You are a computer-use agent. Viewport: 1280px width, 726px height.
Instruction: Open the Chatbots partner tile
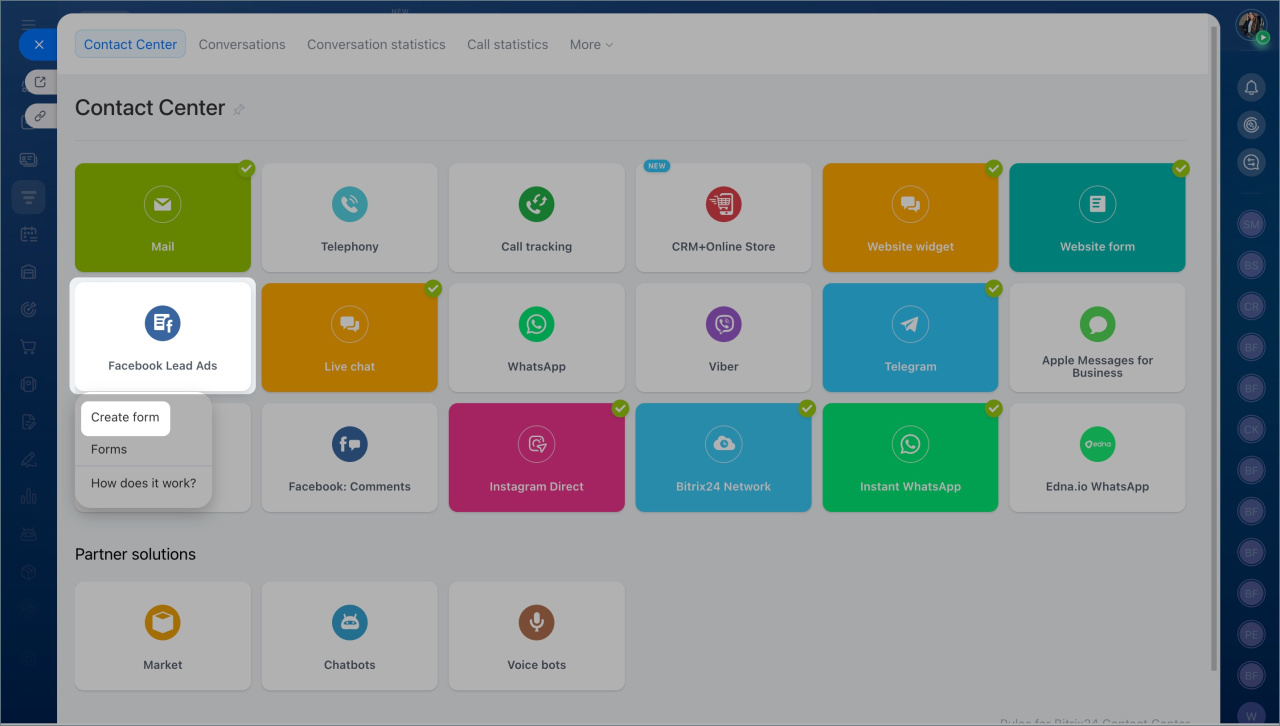(349, 636)
